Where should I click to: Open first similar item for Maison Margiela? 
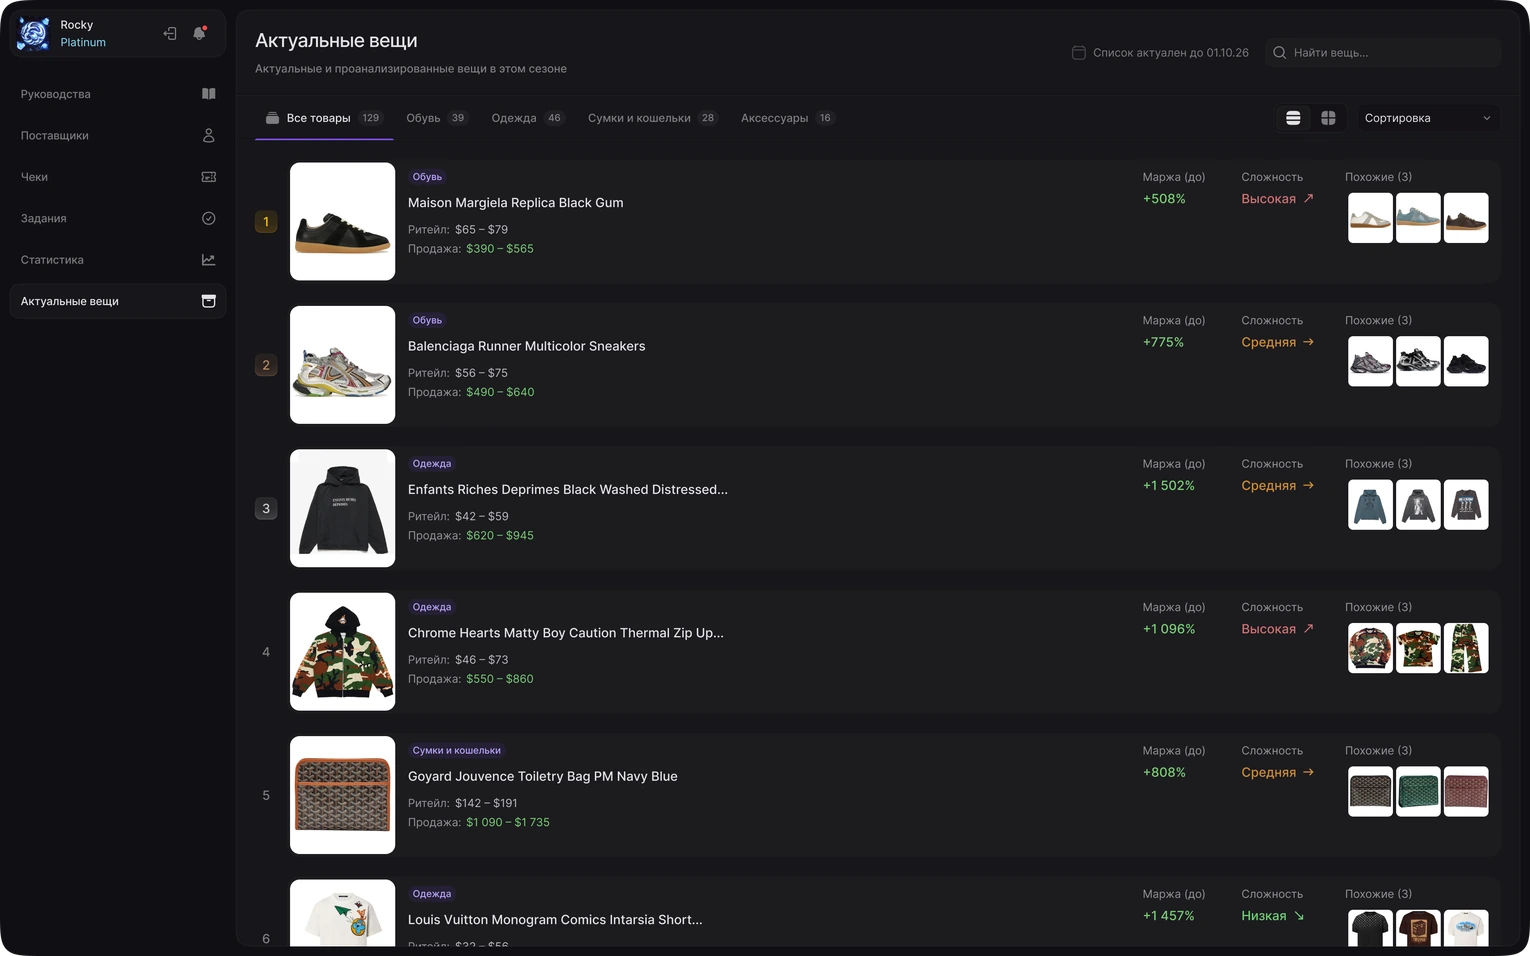1370,218
